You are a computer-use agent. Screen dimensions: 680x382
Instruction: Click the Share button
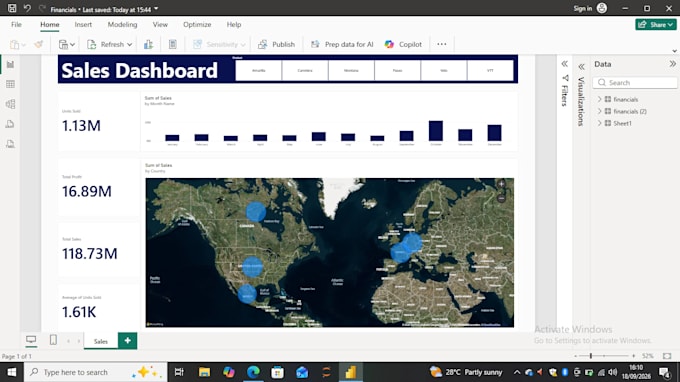pyautogui.click(x=656, y=25)
